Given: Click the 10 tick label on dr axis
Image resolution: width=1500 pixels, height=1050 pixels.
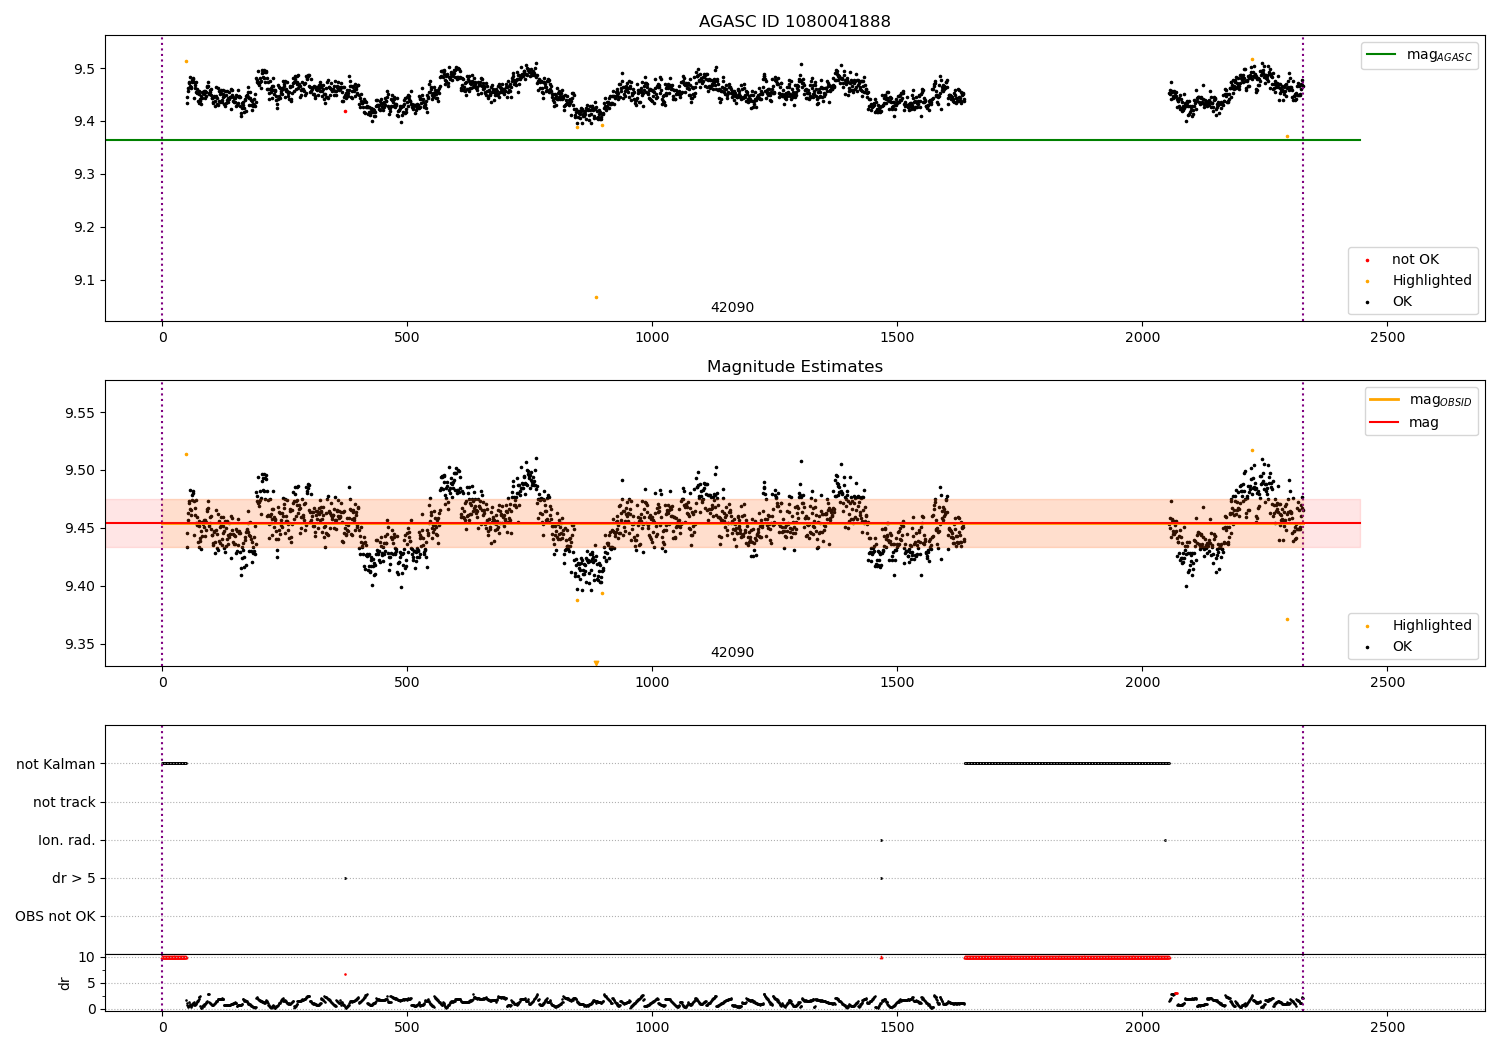Looking at the screenshot, I should (x=87, y=957).
